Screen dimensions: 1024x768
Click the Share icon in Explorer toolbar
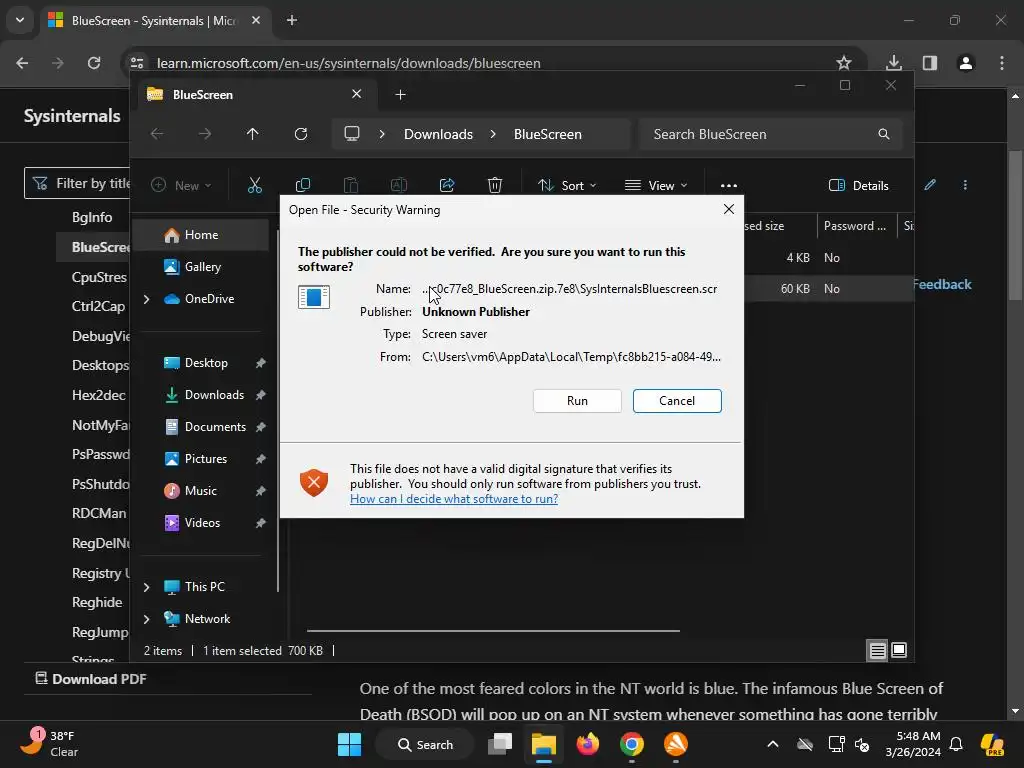click(x=447, y=185)
